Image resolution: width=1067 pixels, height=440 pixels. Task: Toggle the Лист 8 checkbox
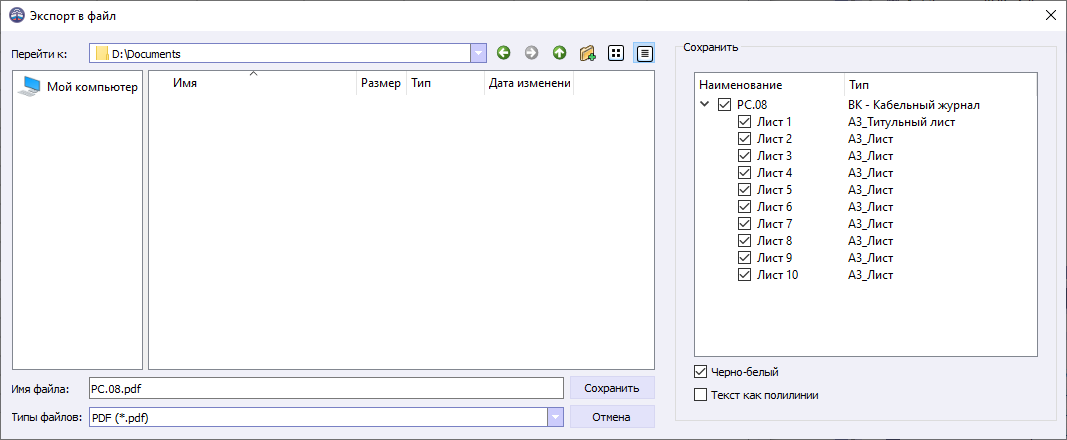pyautogui.click(x=744, y=241)
